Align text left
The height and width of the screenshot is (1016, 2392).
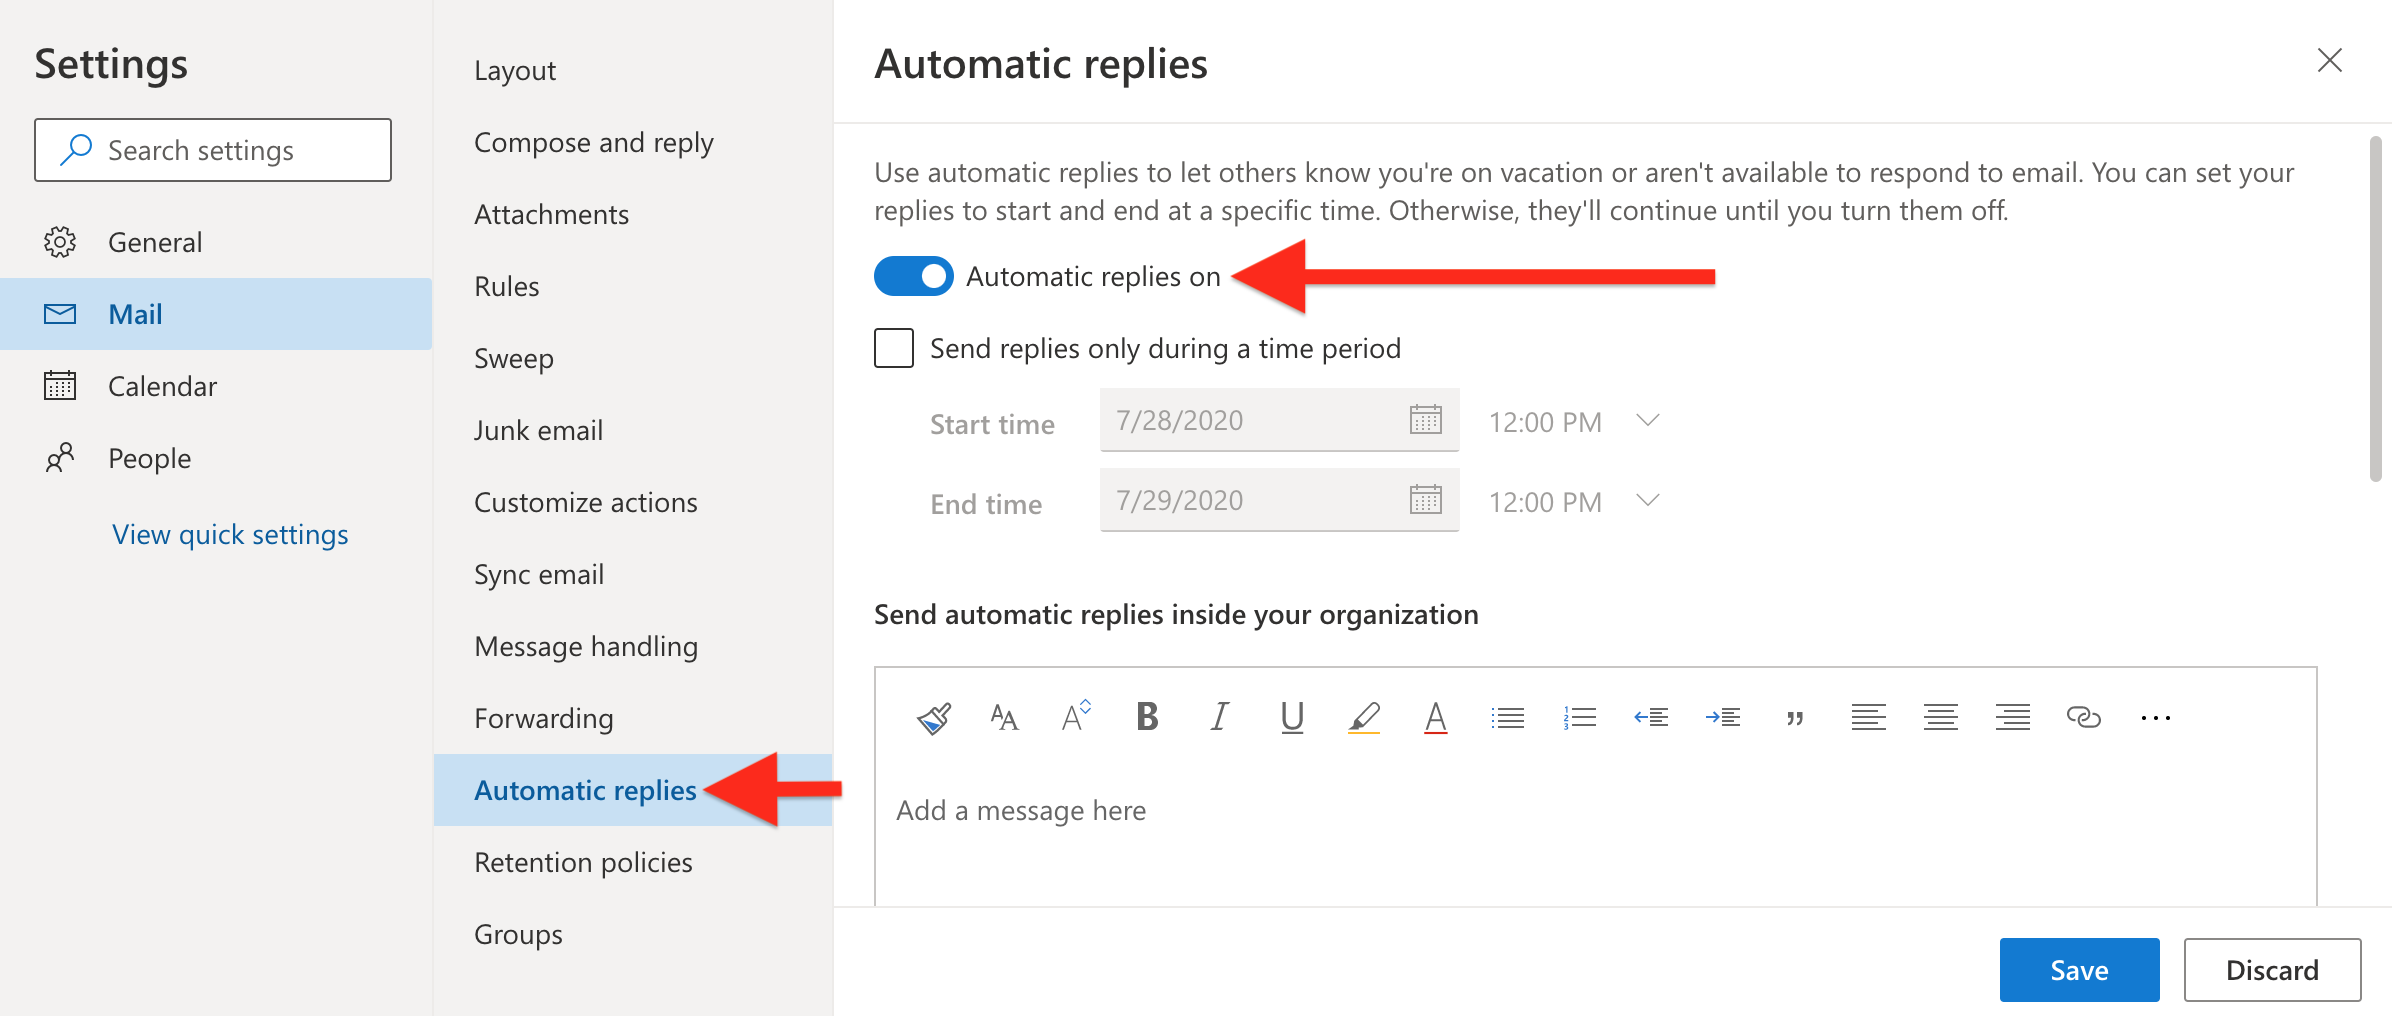click(x=1868, y=717)
